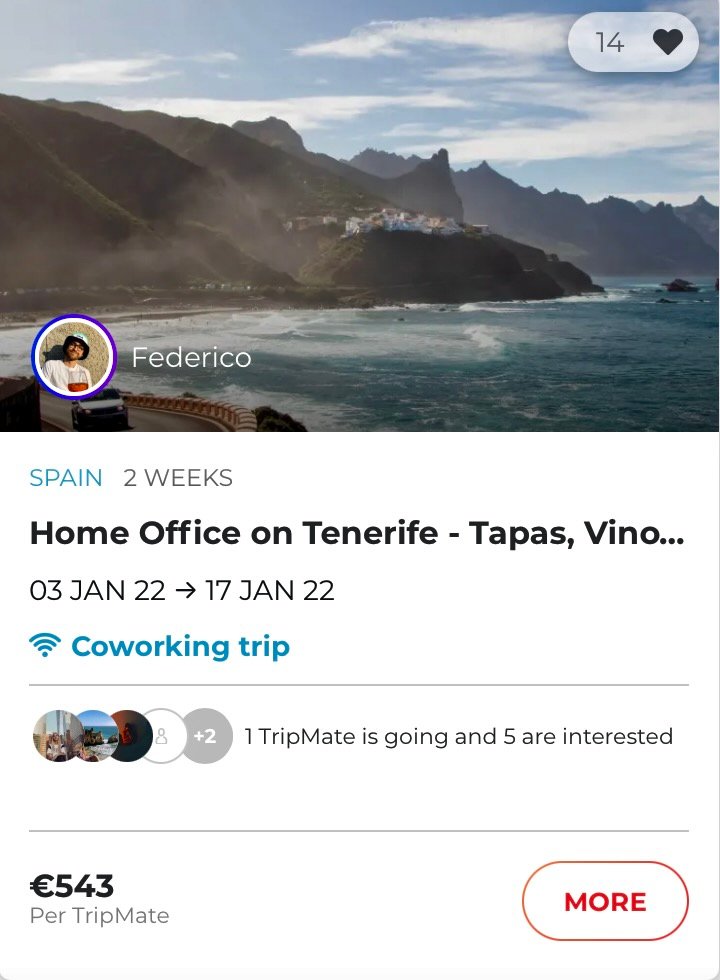Click the Per TripMate caption
The image size is (720, 980).
(99, 915)
